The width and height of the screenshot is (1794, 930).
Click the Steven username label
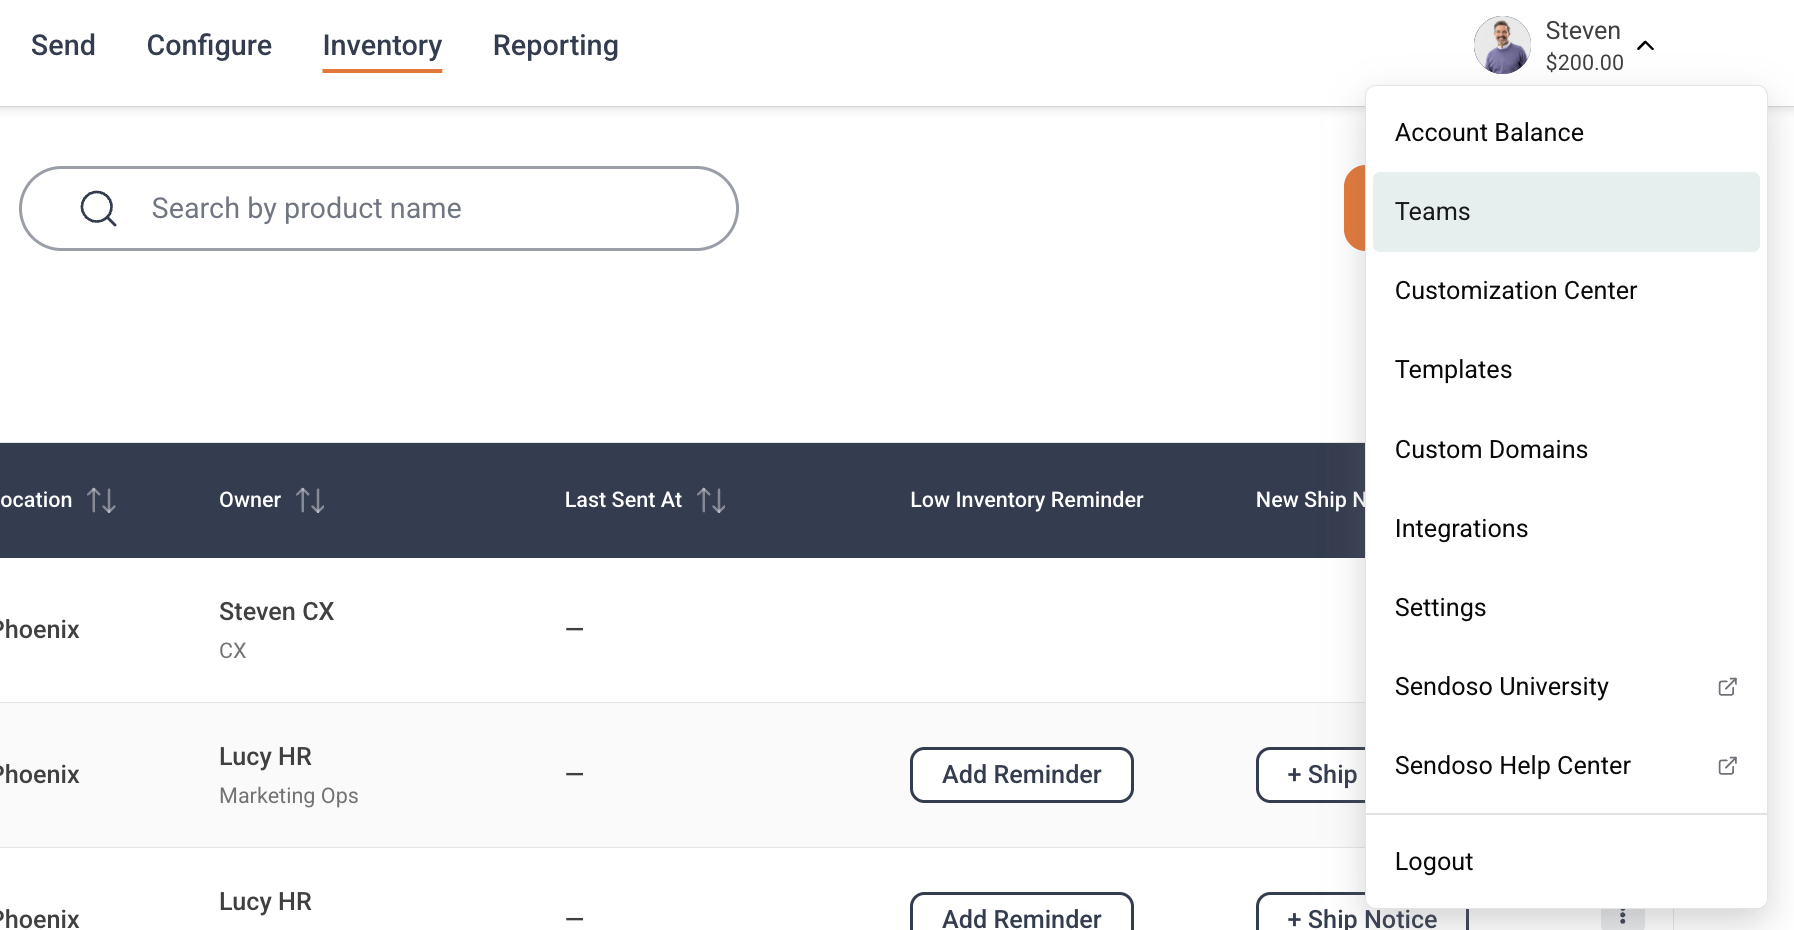[x=1582, y=31]
